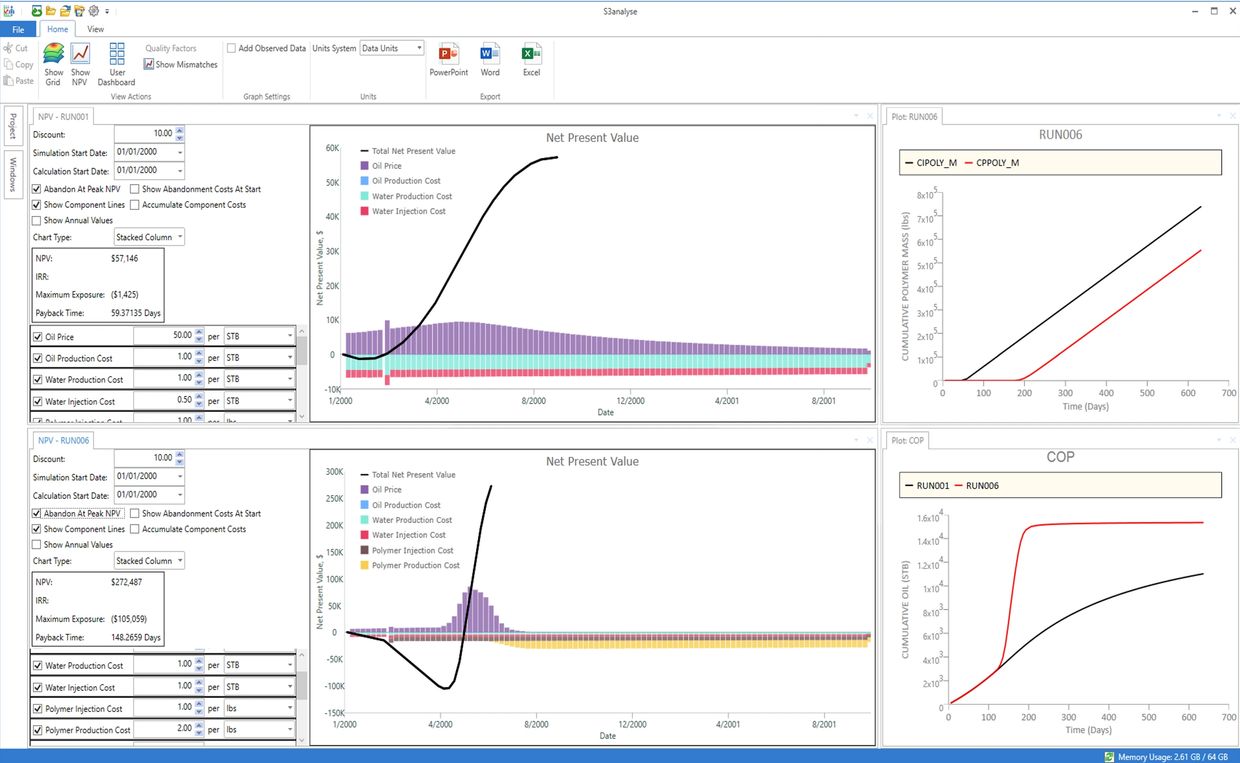Open the User Dashboard
The width and height of the screenshot is (1240, 763).
[117, 56]
